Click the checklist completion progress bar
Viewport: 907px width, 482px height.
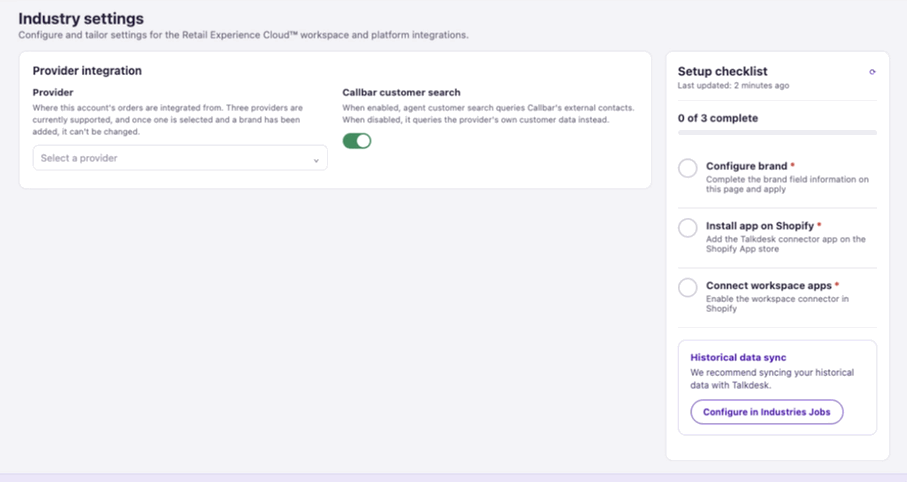pyautogui.click(x=777, y=133)
